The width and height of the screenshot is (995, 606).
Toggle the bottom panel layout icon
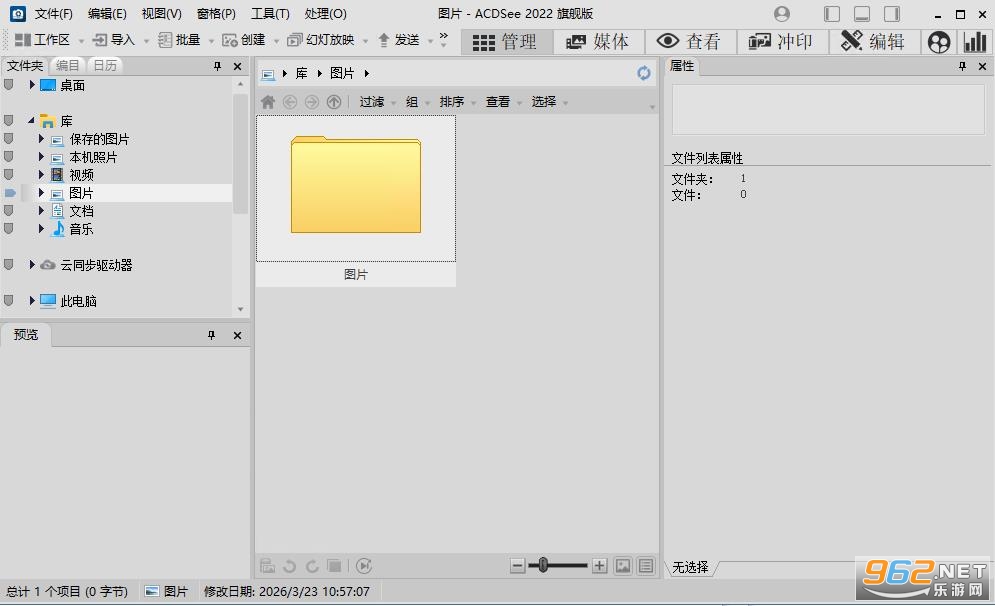tap(862, 14)
